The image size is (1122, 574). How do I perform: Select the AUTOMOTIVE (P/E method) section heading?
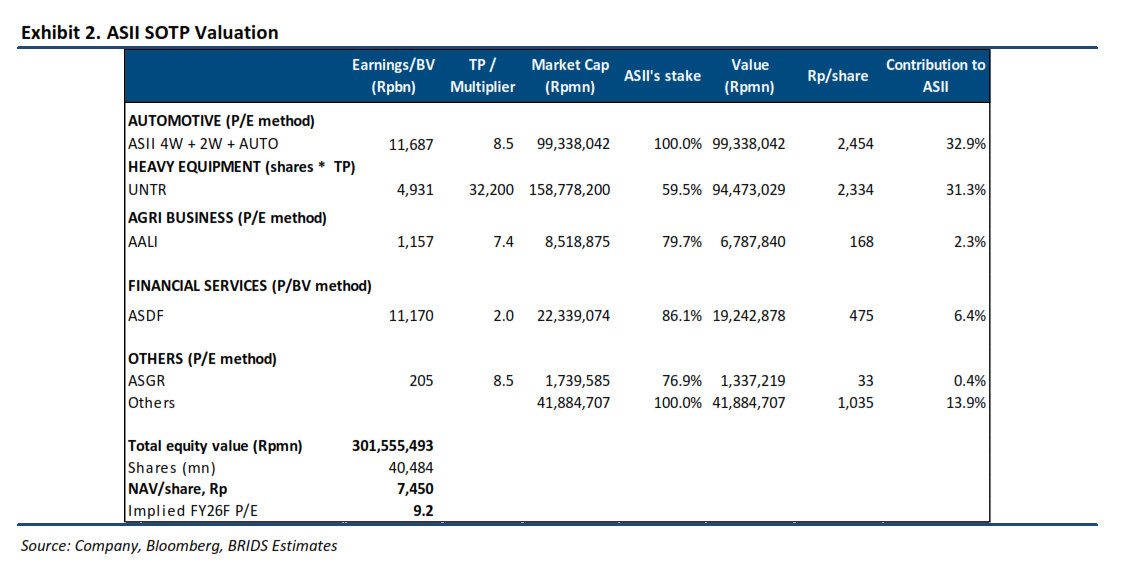(x=221, y=121)
